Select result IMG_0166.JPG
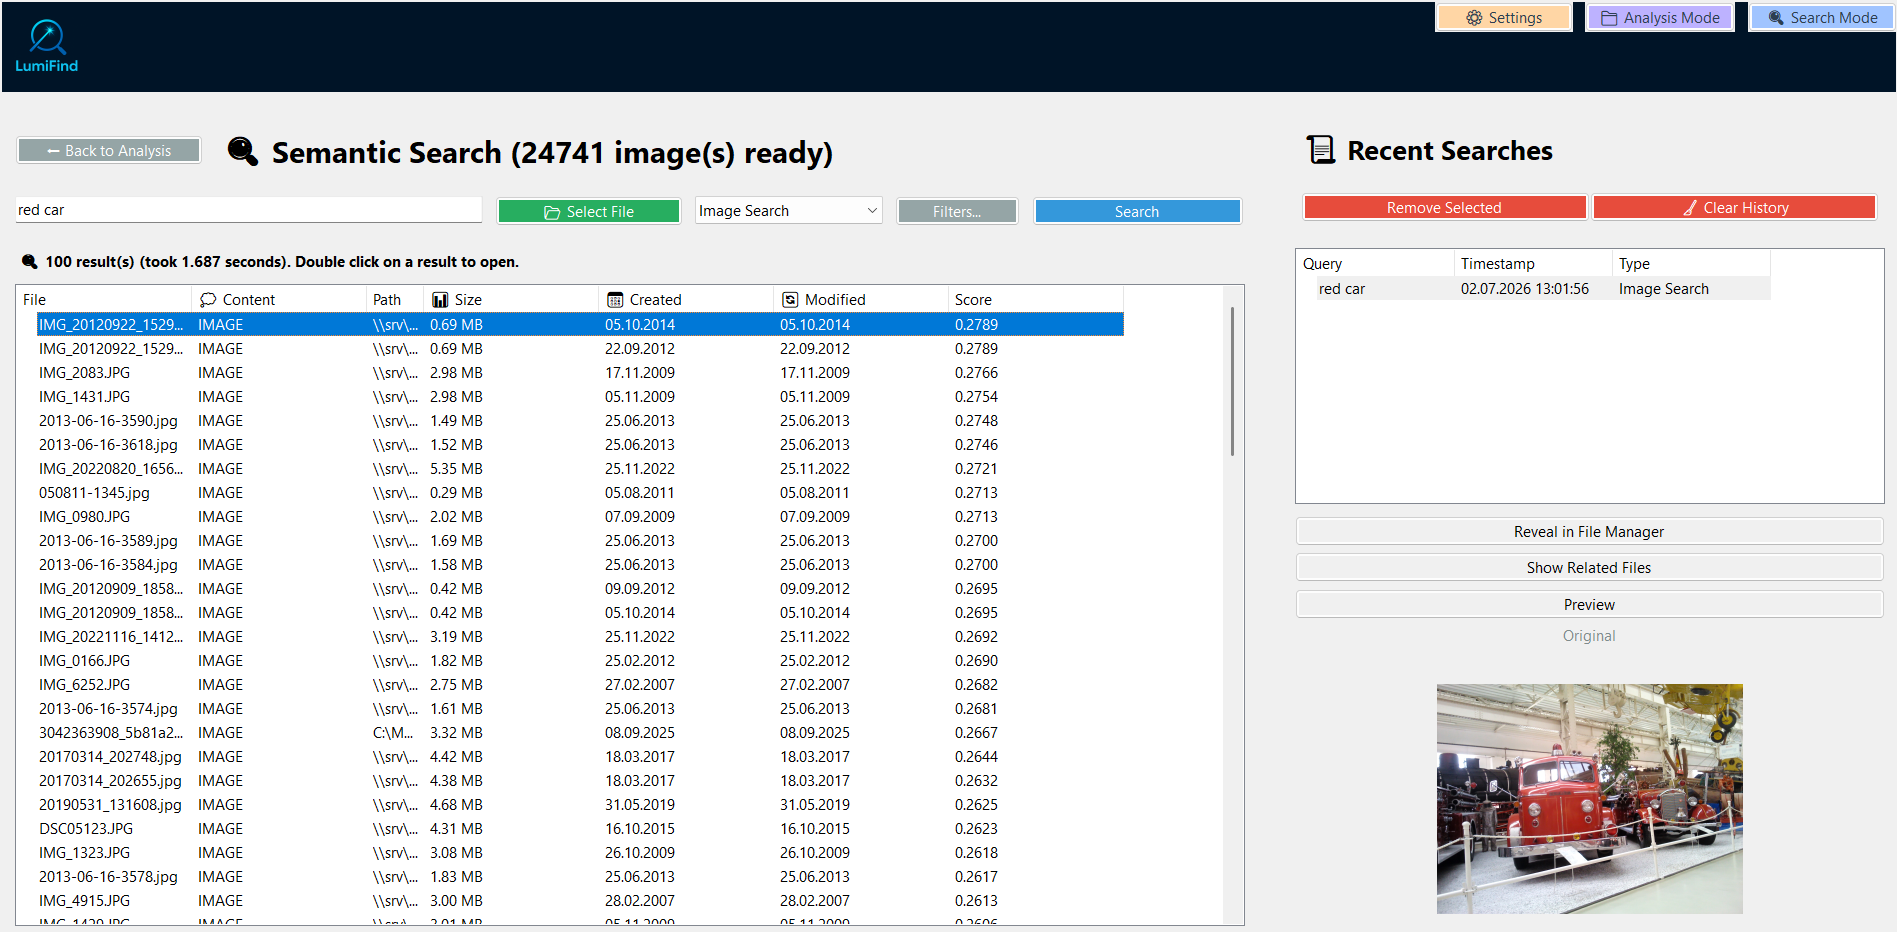This screenshot has height=932, width=1897. tap(580, 661)
